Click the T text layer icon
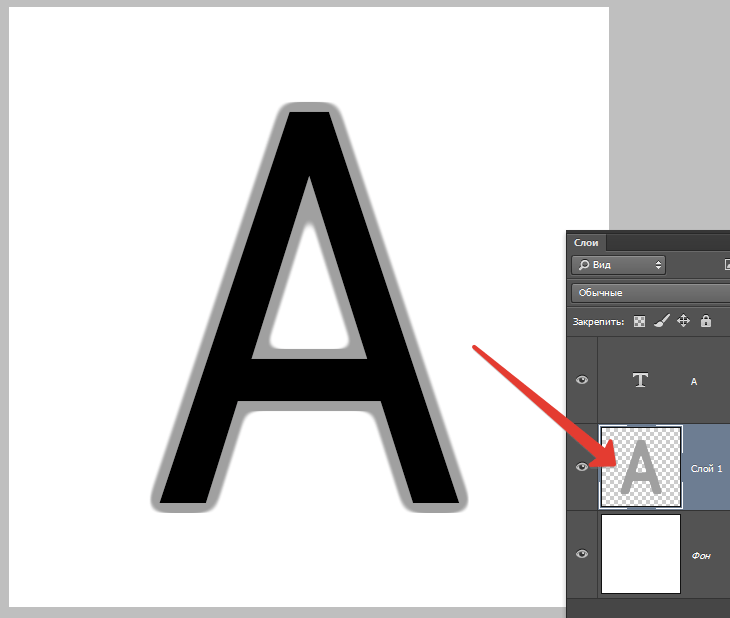This screenshot has width=730, height=618. 640,380
